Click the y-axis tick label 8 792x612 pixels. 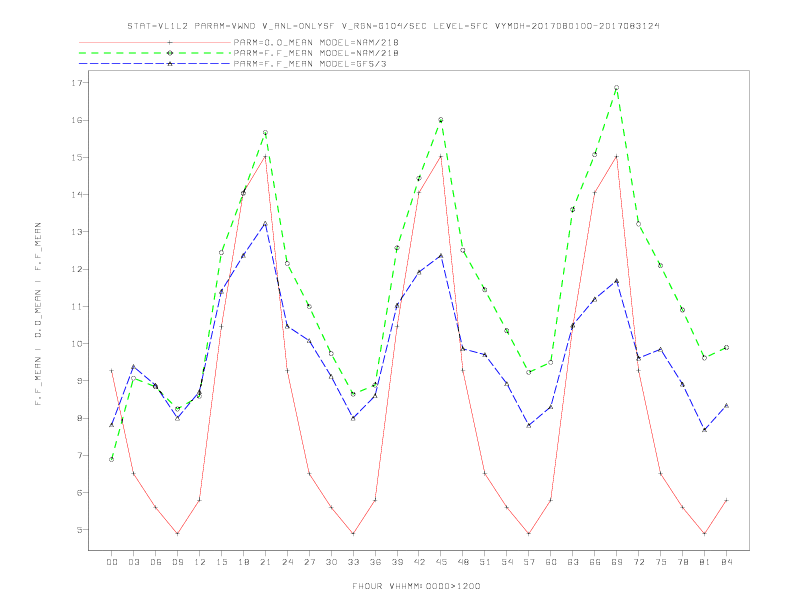tap(79, 418)
